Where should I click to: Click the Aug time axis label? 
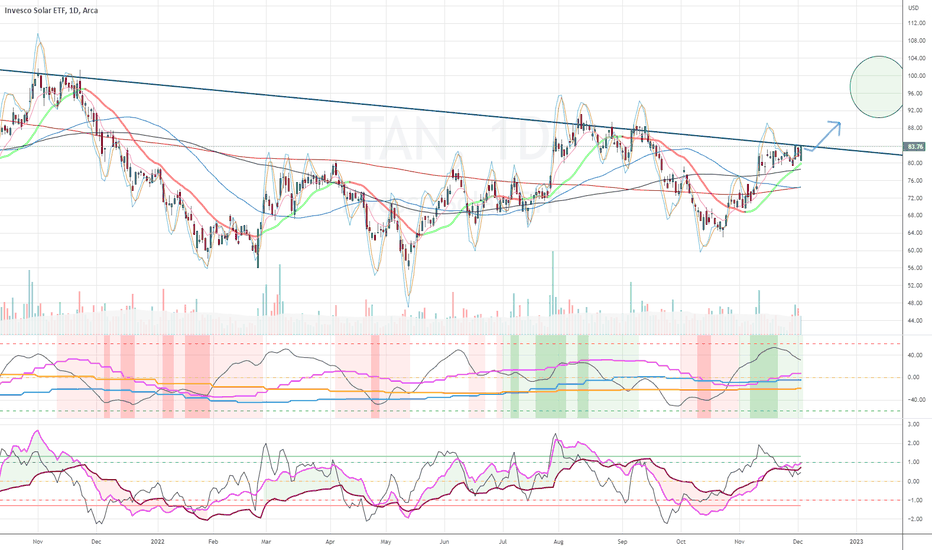558,542
